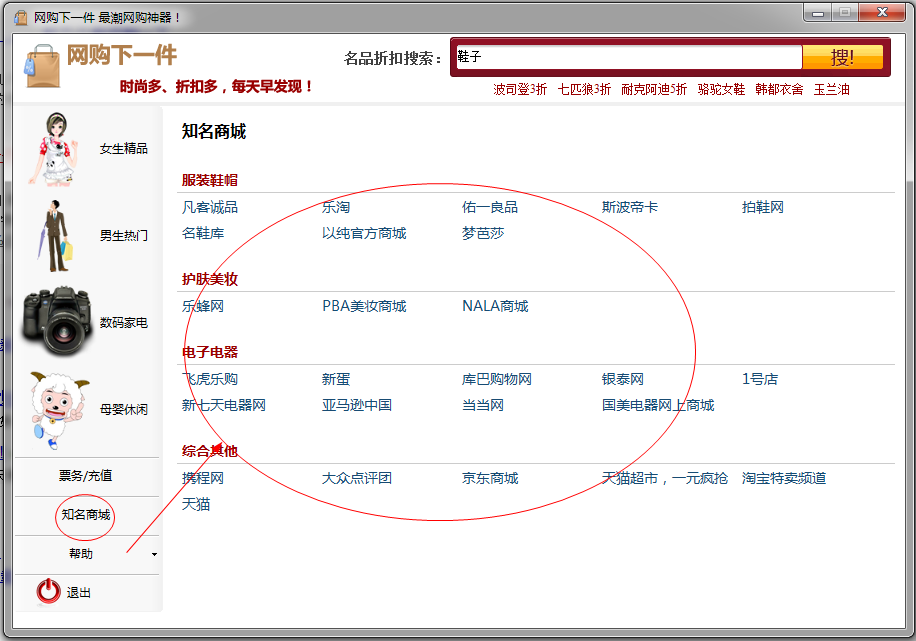Visit the NALA商城 link
916x641 pixels.
495,306
